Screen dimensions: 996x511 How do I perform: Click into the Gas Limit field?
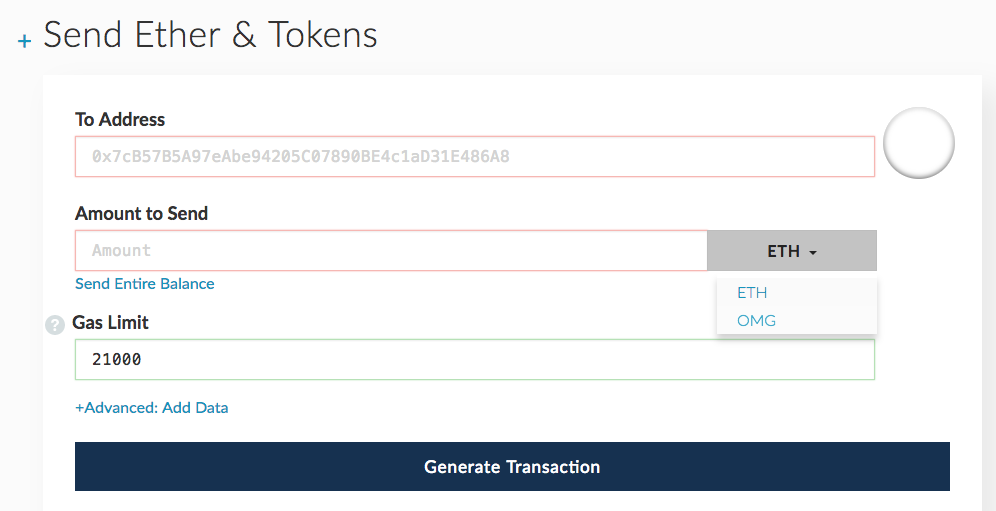click(474, 359)
